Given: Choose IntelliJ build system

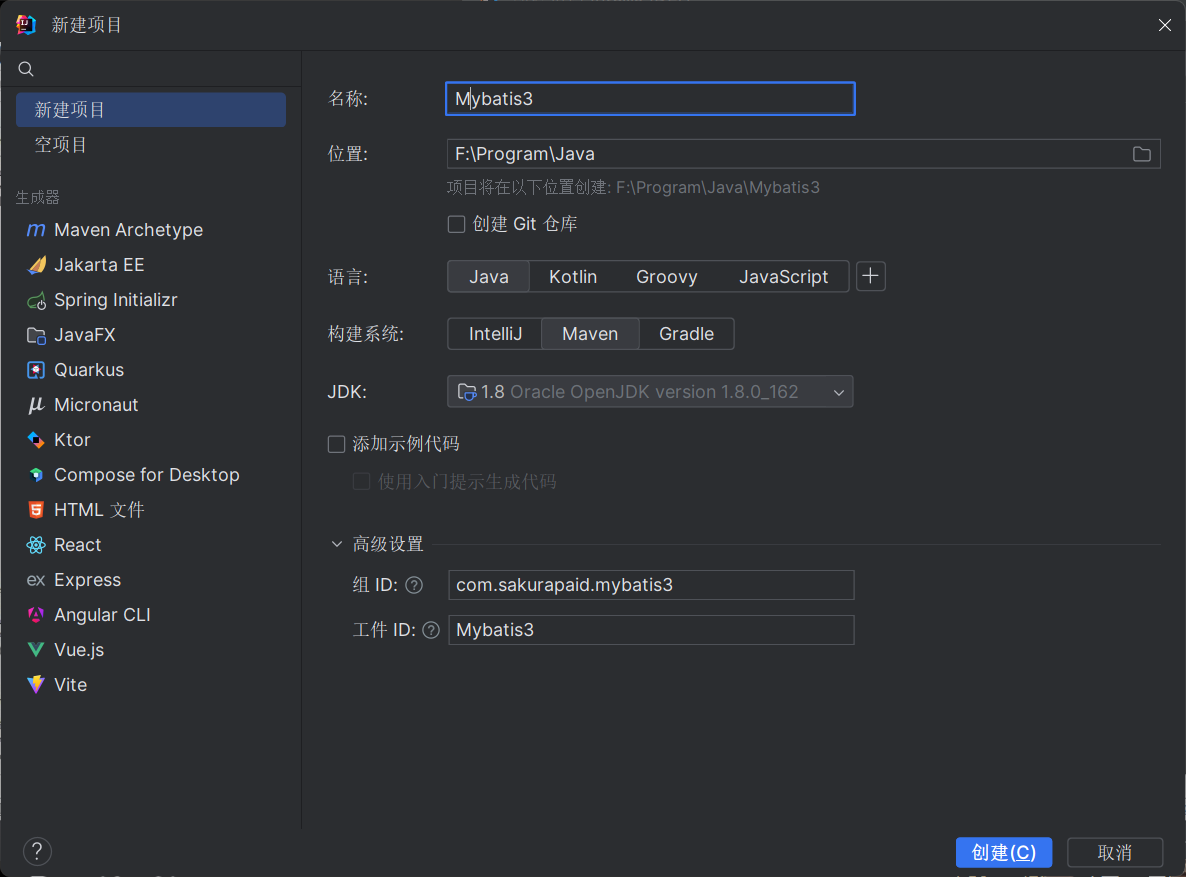Looking at the screenshot, I should [495, 334].
